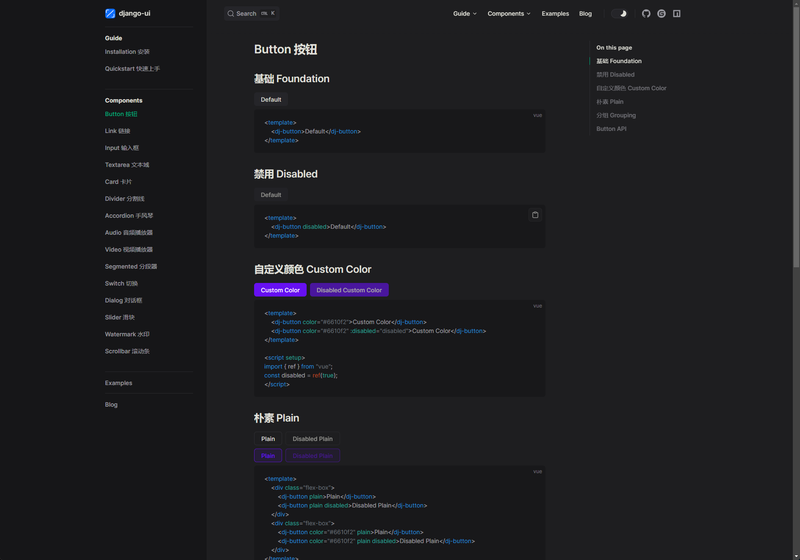The height and width of the screenshot is (560, 800).
Task: Open Quickstart 快速上手 guide page
Action: (x=132, y=69)
